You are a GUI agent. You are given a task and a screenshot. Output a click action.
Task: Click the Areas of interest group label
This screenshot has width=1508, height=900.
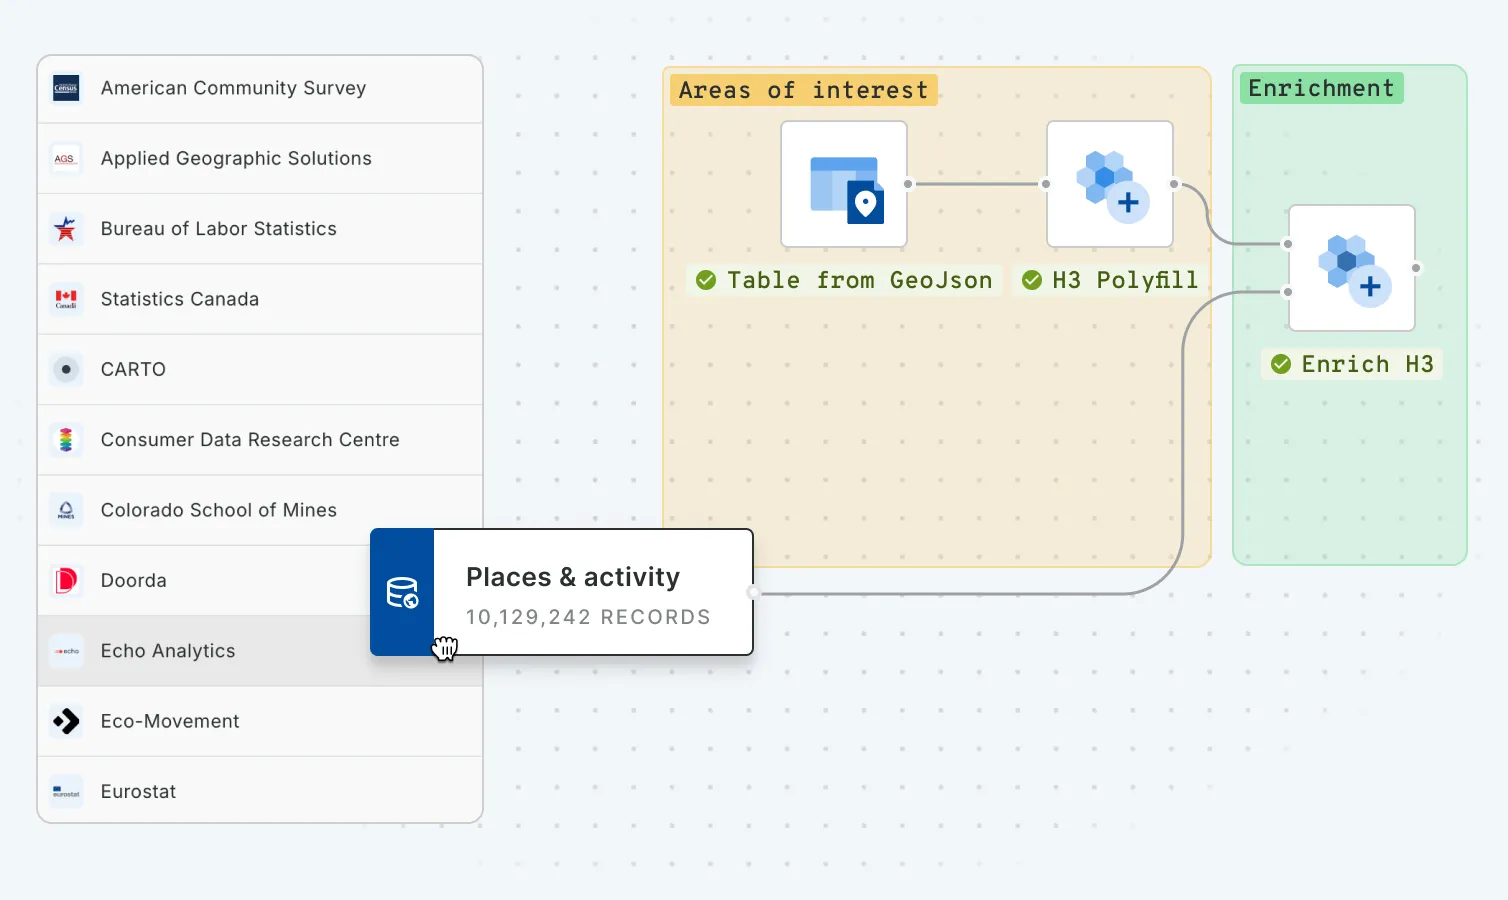tap(803, 90)
